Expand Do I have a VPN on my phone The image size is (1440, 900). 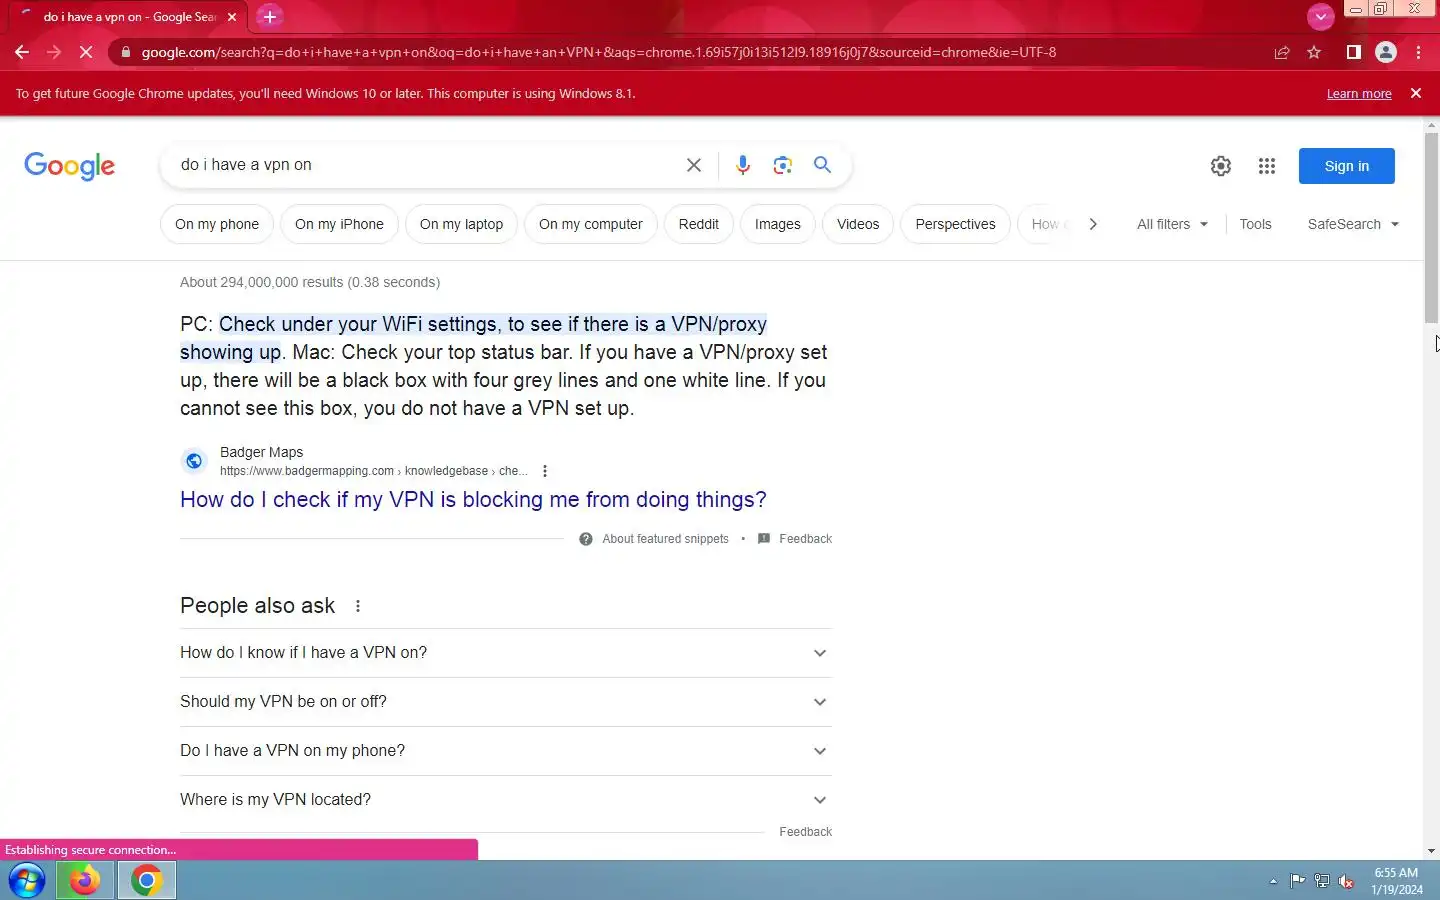point(506,751)
